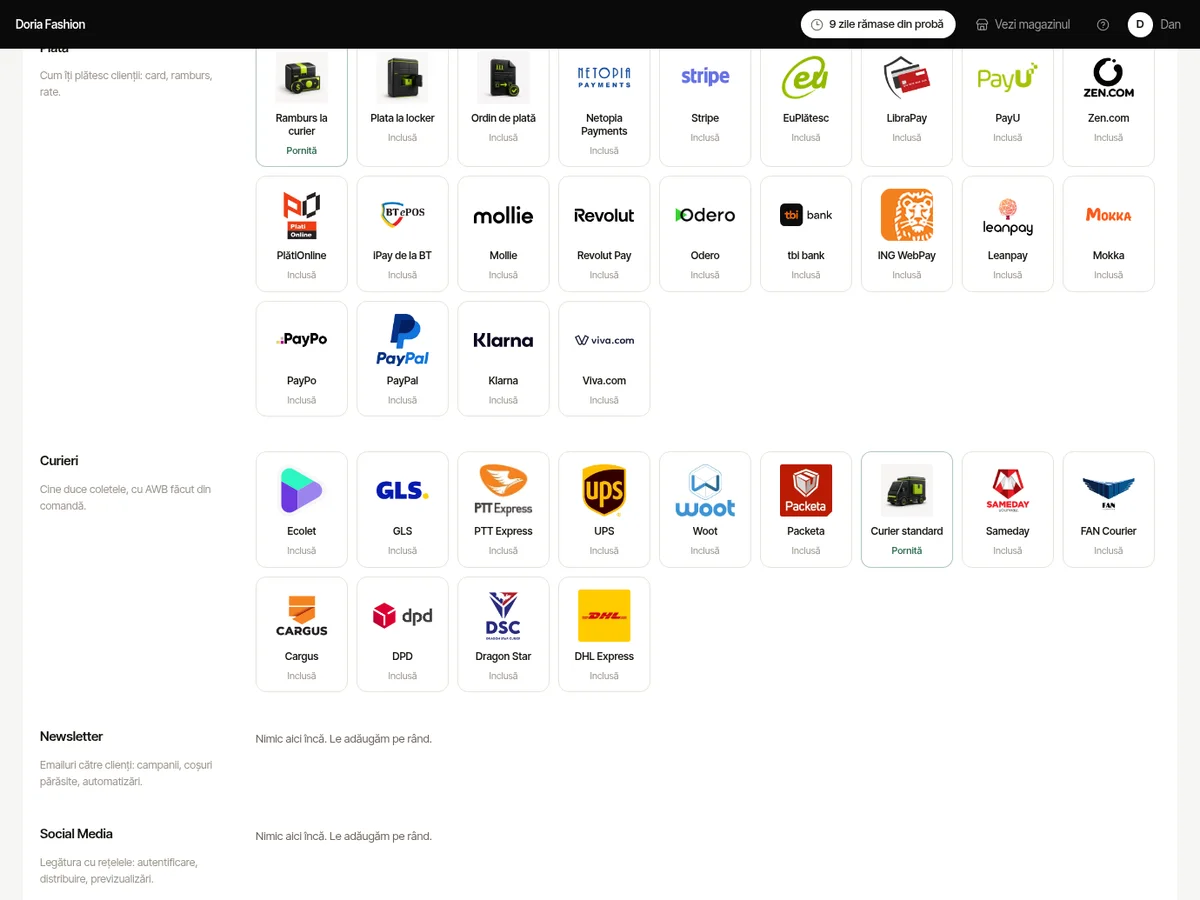
Task: Open the Mollie payment card
Action: coord(503,234)
